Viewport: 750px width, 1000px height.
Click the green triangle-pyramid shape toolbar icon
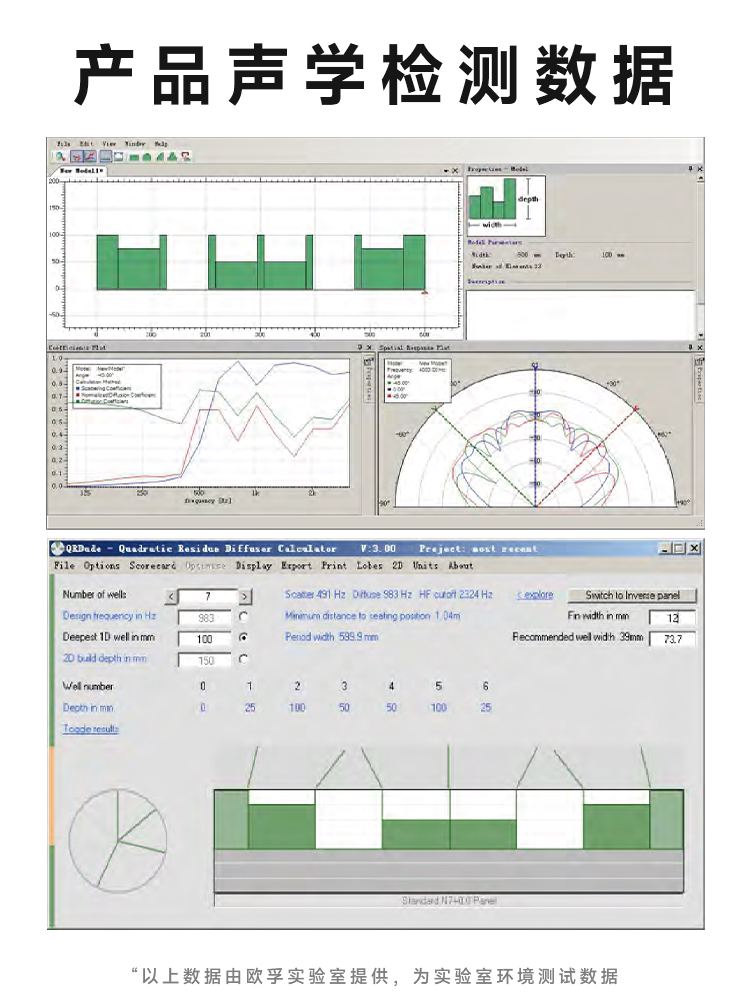point(172,157)
